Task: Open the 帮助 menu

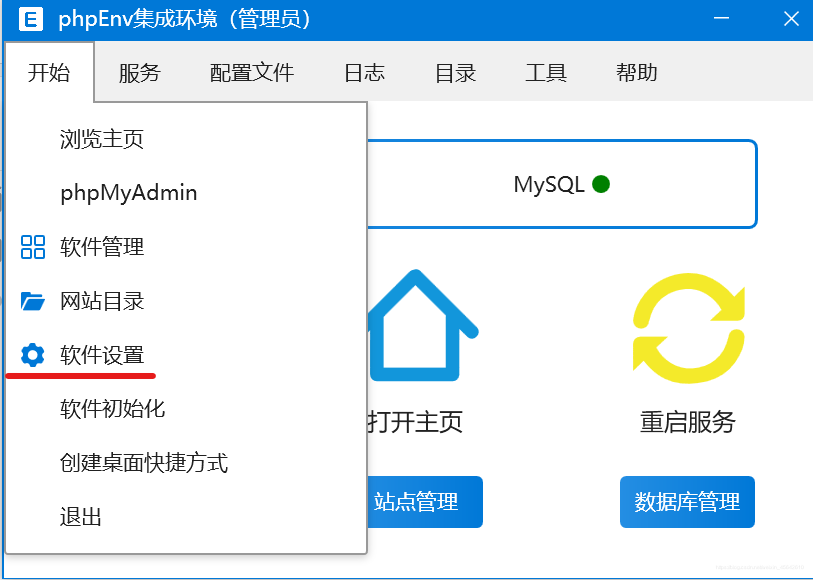Action: 637,71
